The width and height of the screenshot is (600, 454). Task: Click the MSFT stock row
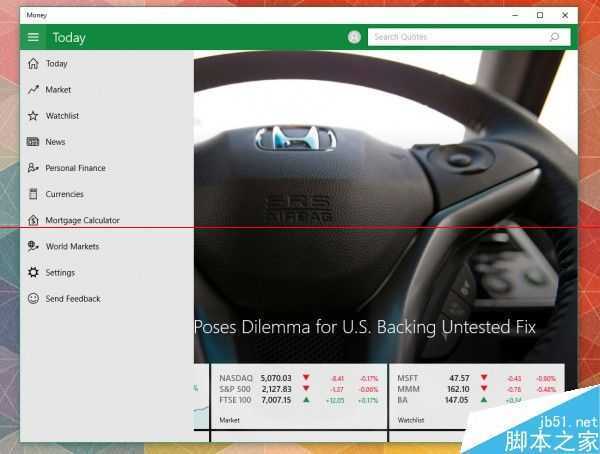pos(477,378)
